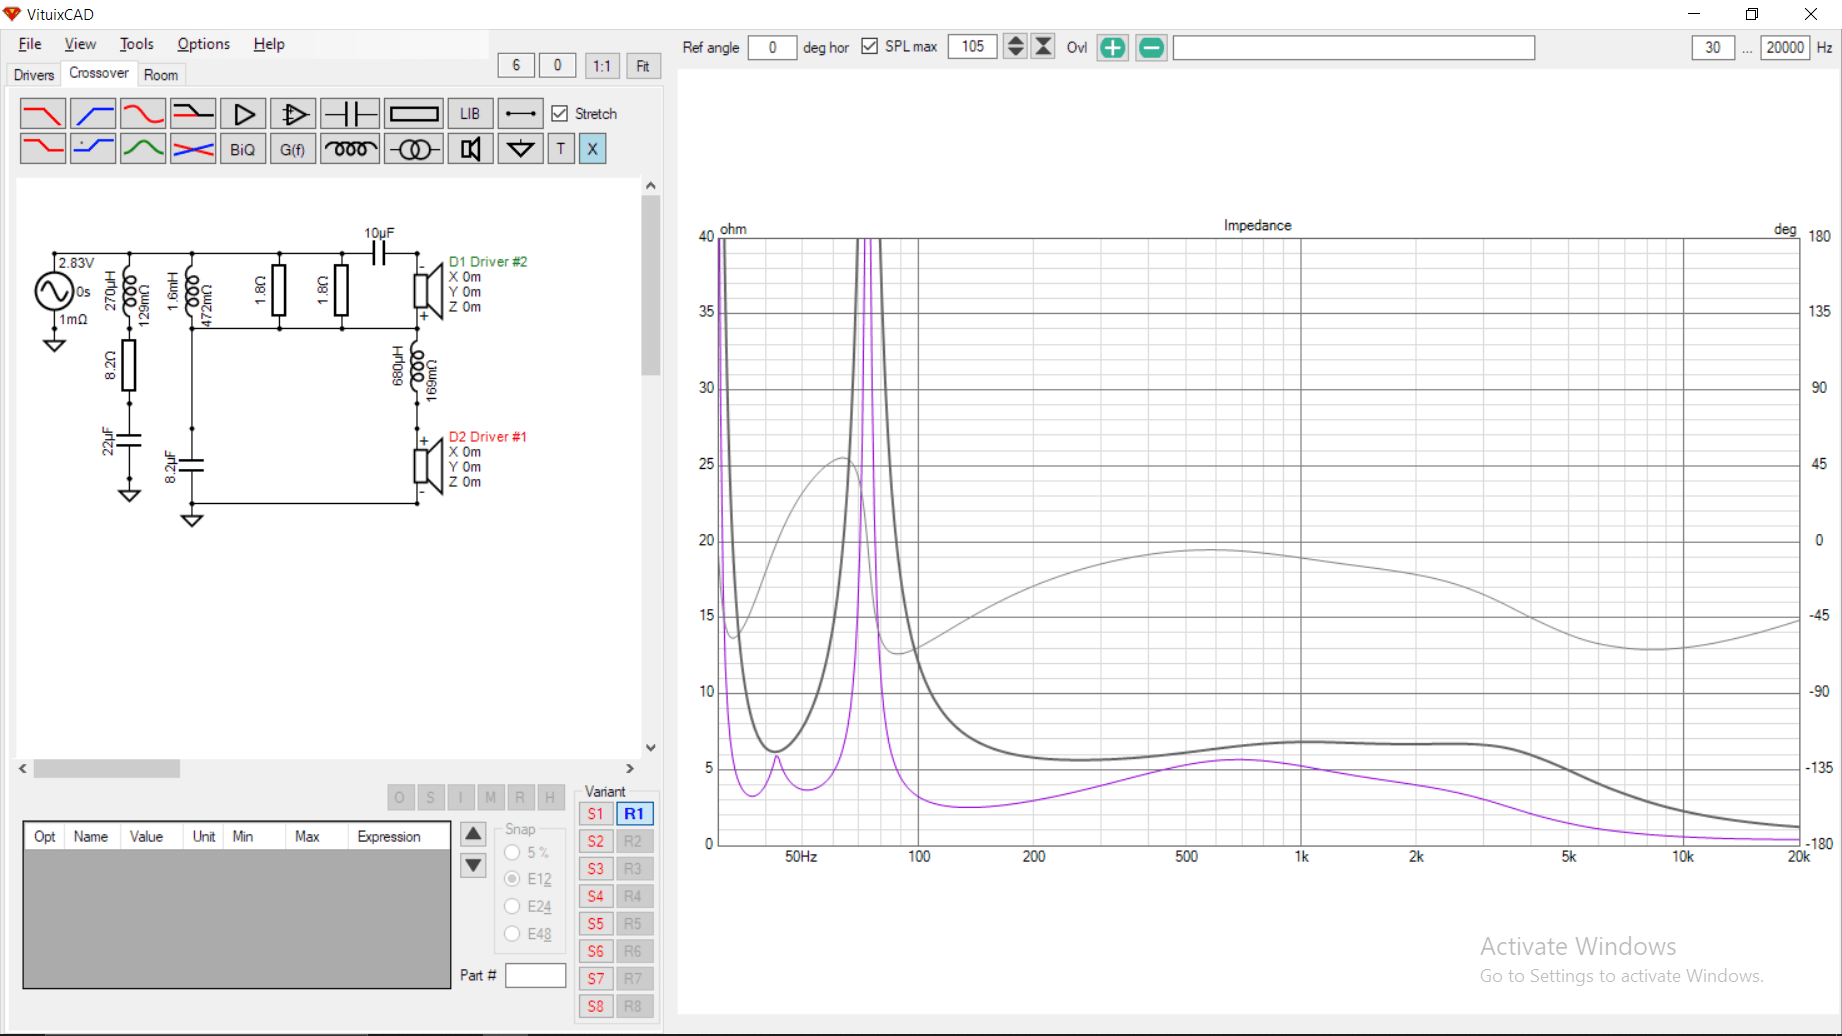Select the E48 snap radio button

[512, 933]
